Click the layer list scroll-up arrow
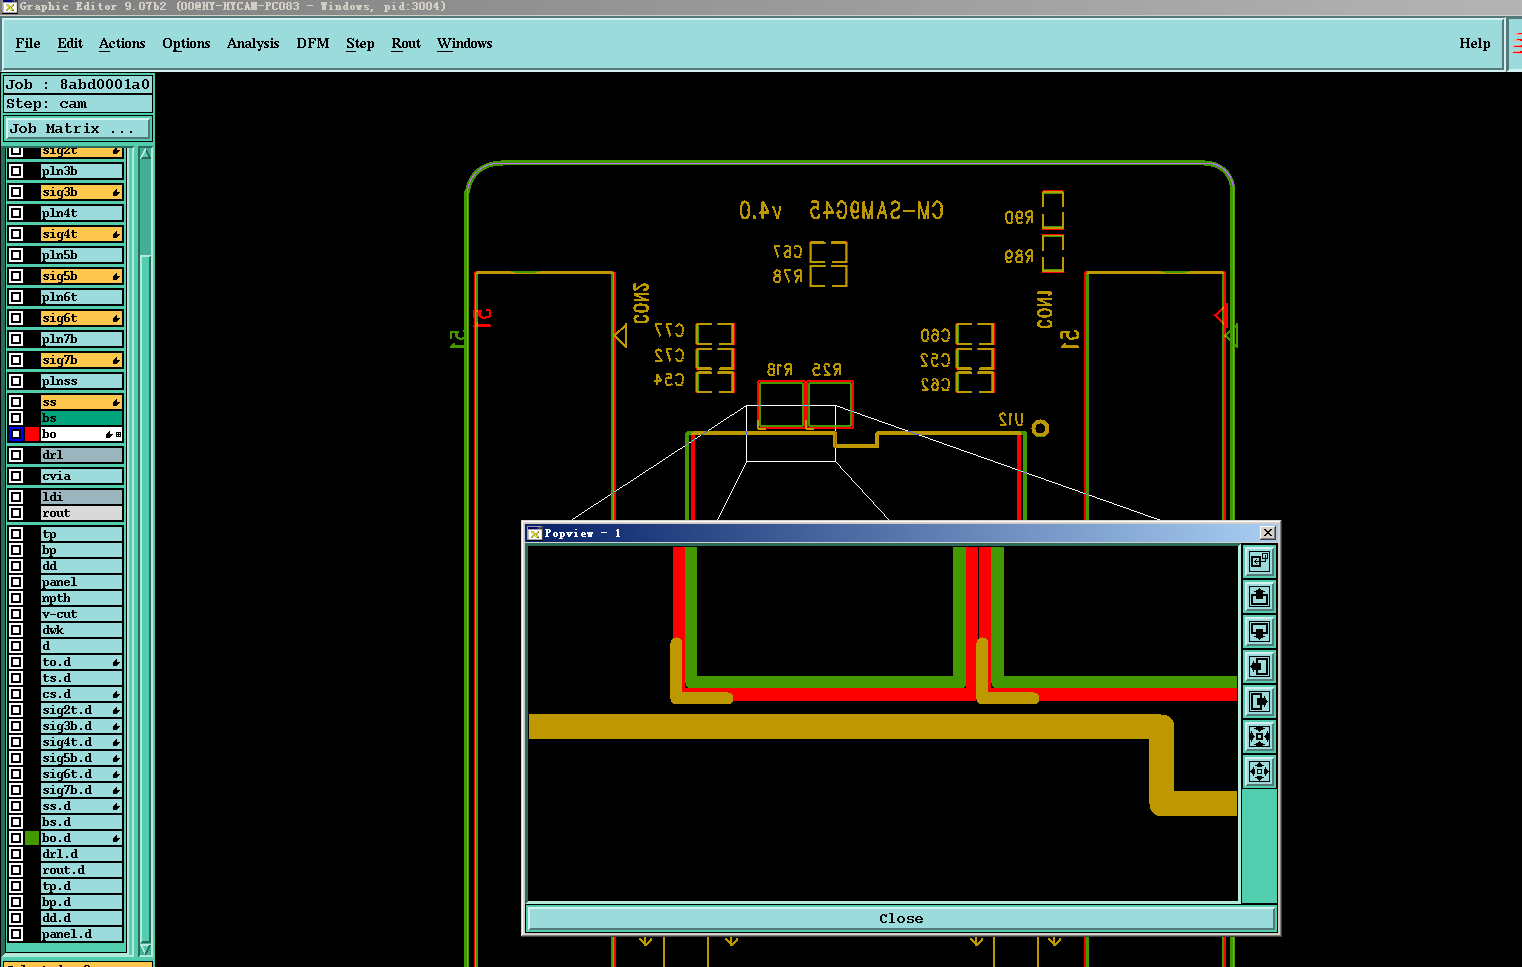This screenshot has height=967, width=1522. [x=146, y=154]
